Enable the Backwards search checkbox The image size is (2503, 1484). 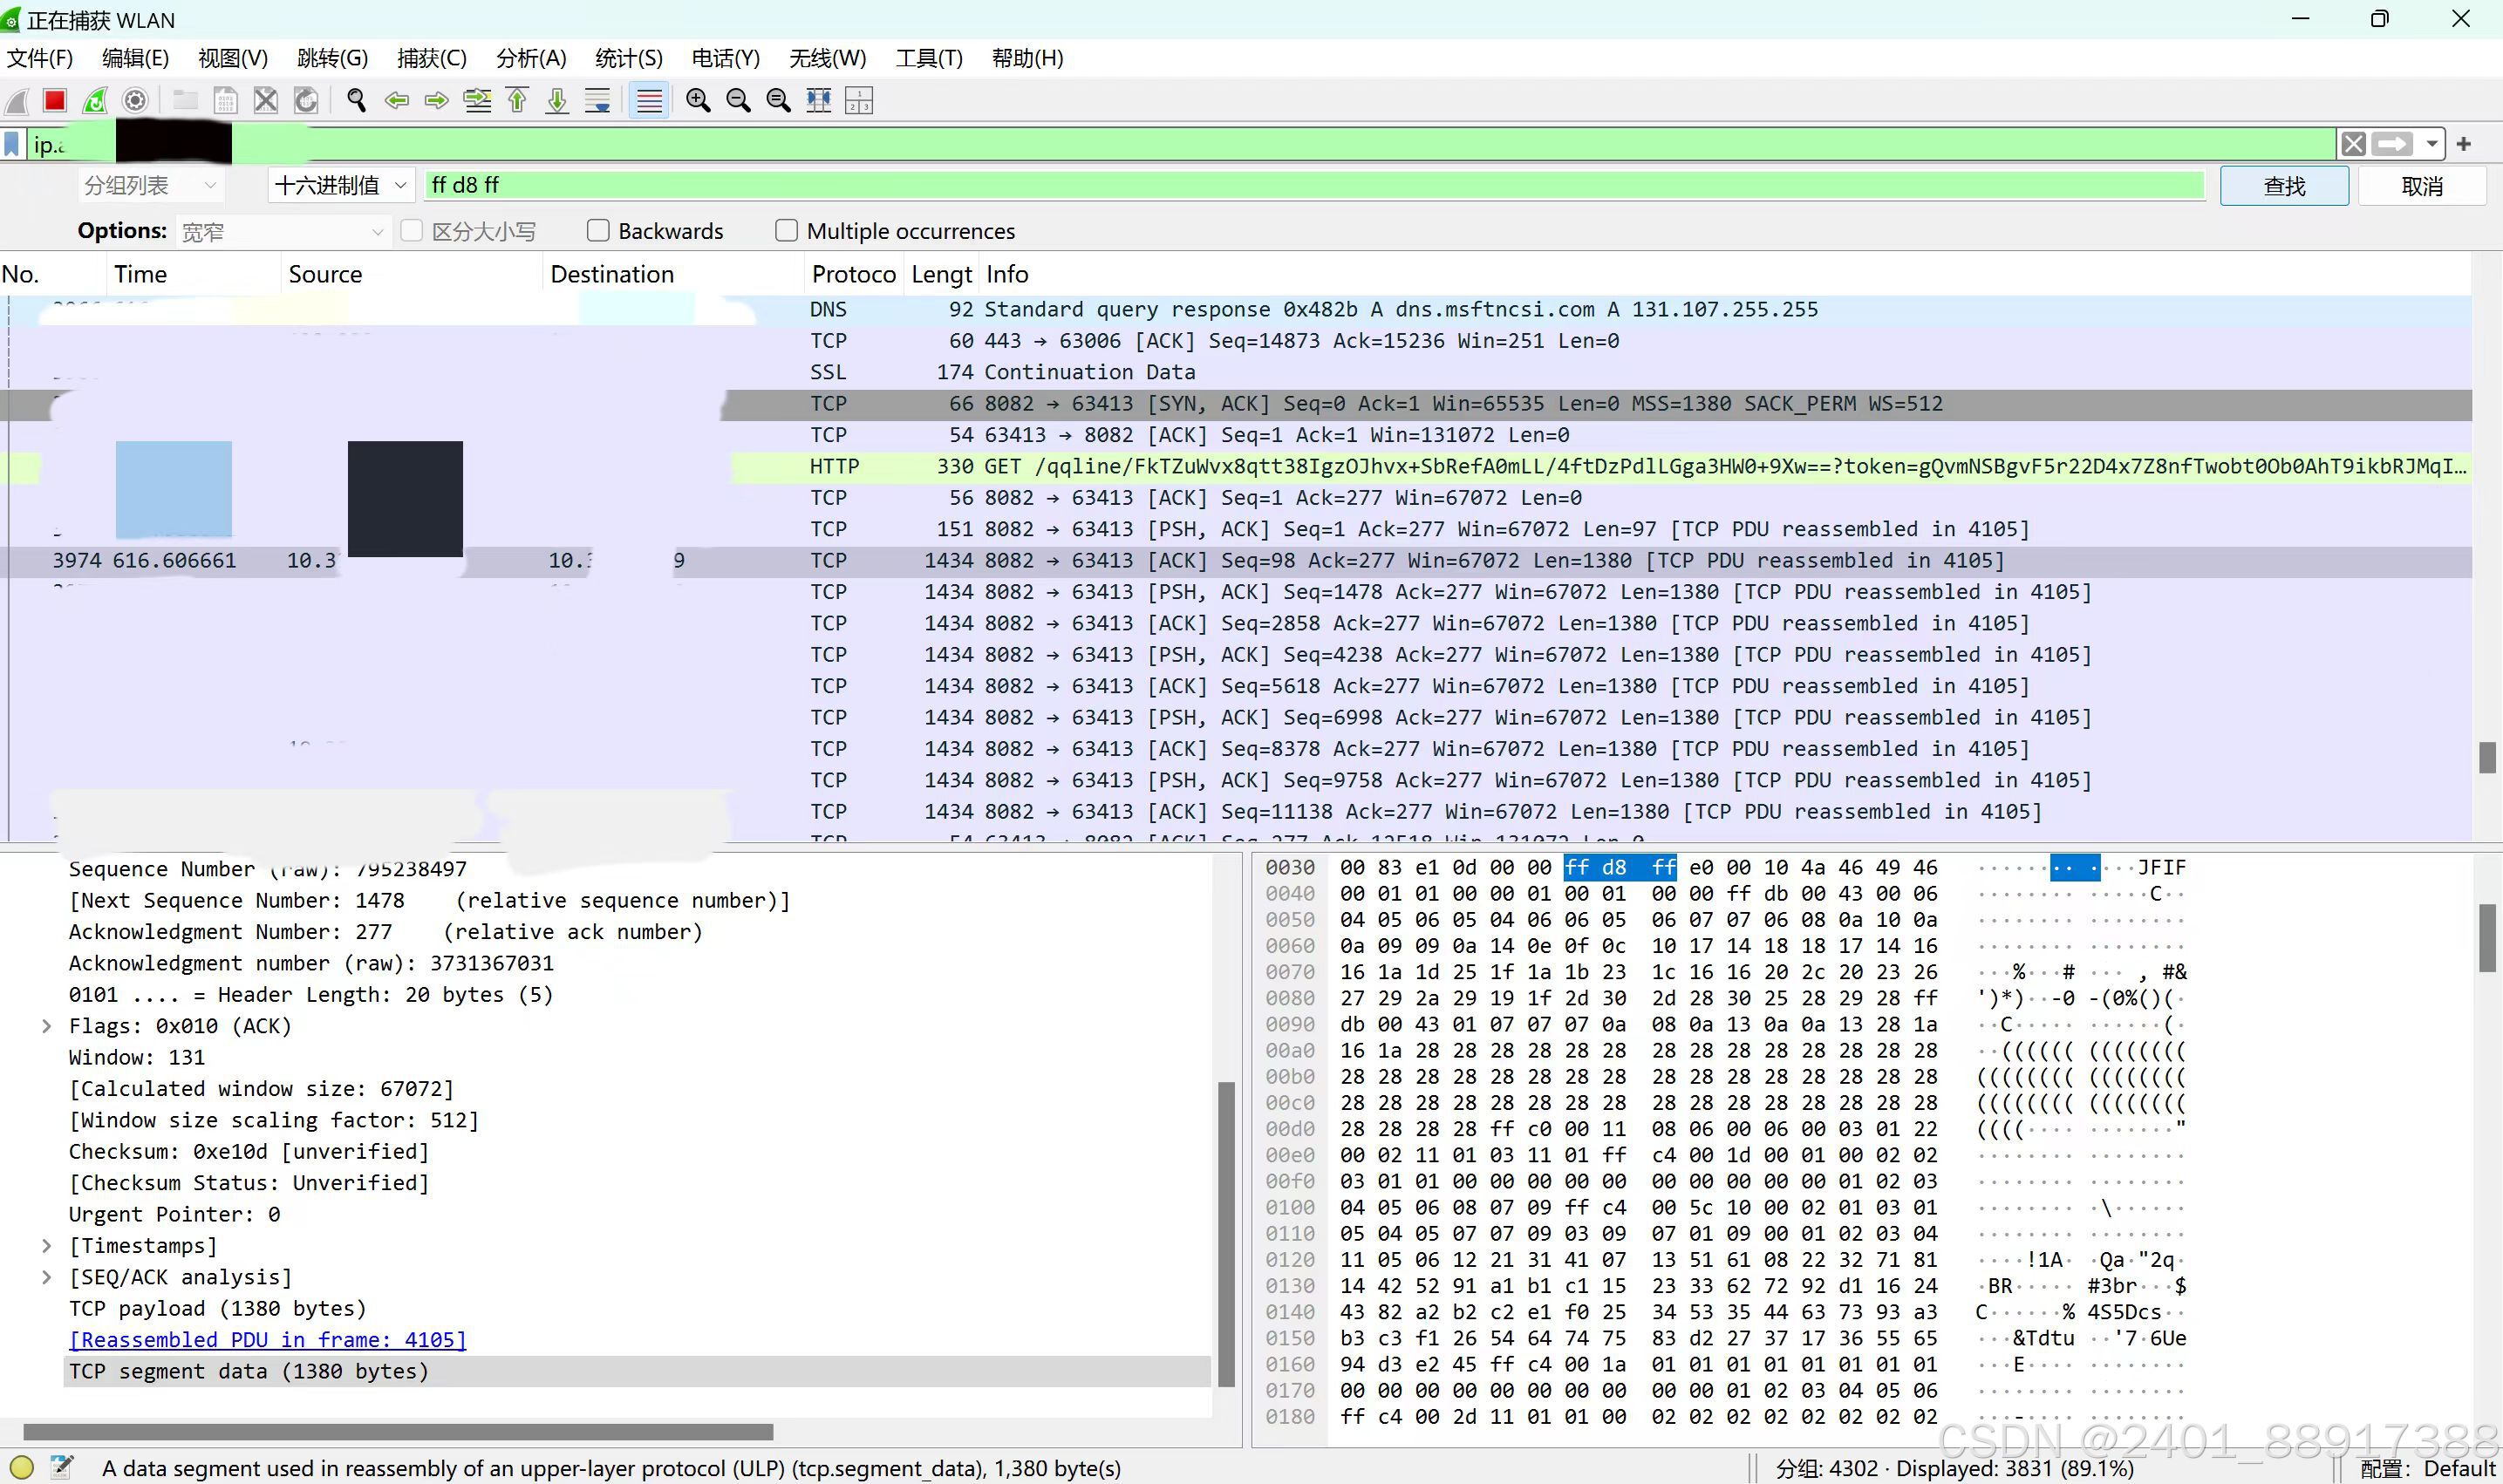click(598, 231)
